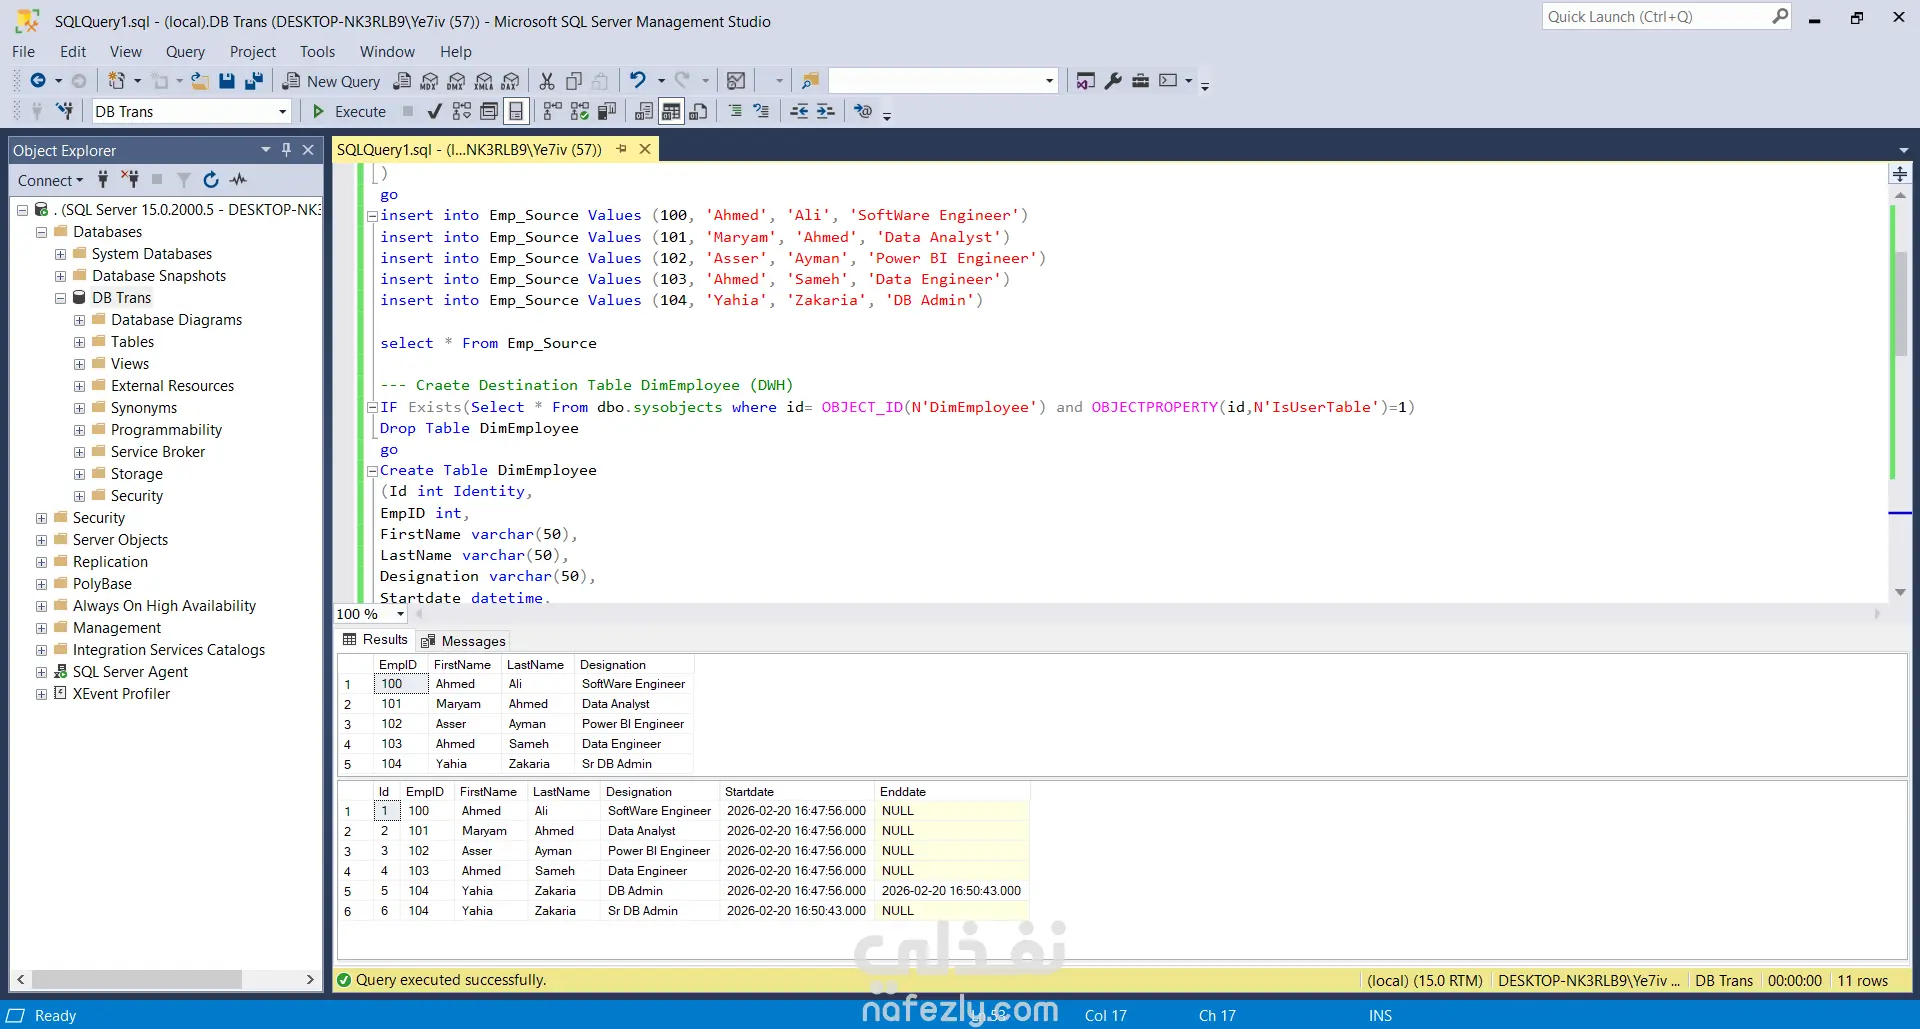Image resolution: width=1920 pixels, height=1029 pixels.
Task: Click the Parse checkmark icon
Action: pos(434,111)
